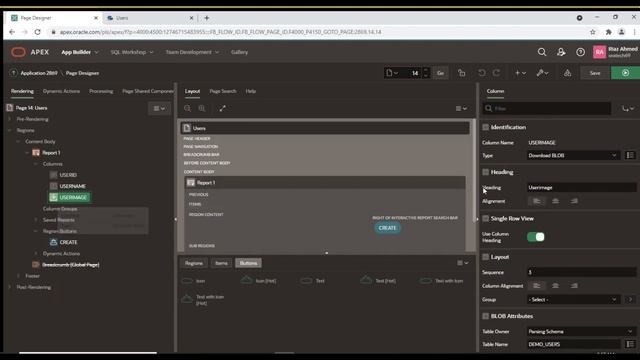The width and height of the screenshot is (640, 360).
Task: Click the zoom in icon in Layout
Action: (202, 108)
